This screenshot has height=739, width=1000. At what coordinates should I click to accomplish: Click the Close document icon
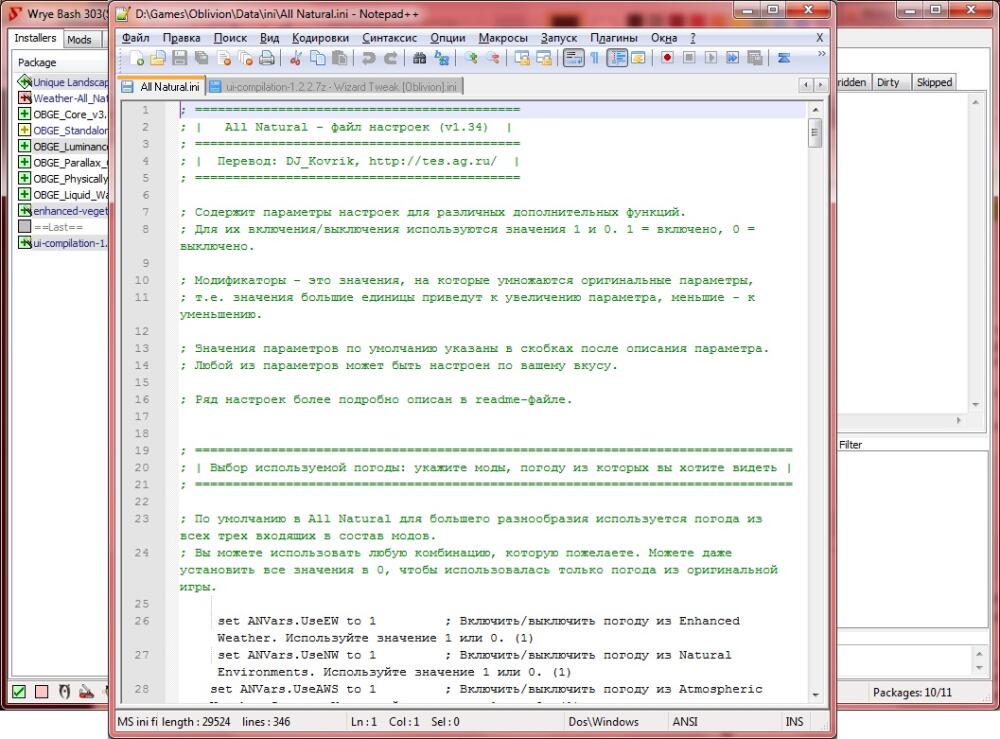tap(224, 59)
